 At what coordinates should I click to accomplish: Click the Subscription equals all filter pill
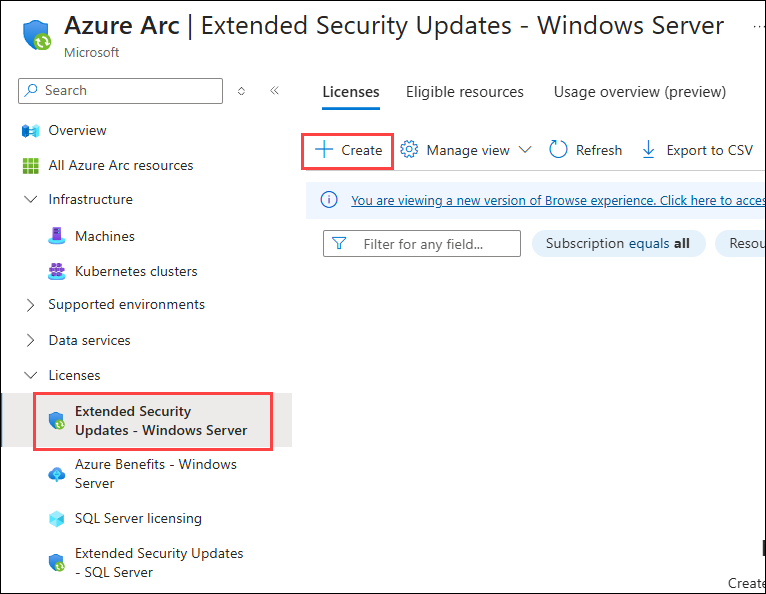pos(618,243)
